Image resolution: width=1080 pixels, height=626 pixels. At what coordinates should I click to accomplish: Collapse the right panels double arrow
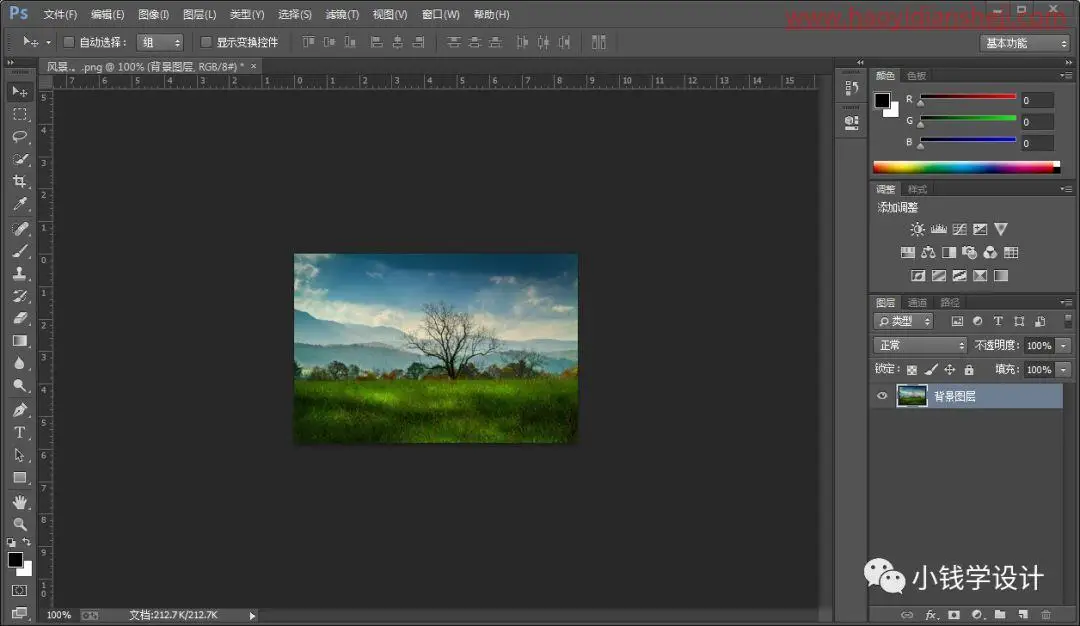[1068, 62]
